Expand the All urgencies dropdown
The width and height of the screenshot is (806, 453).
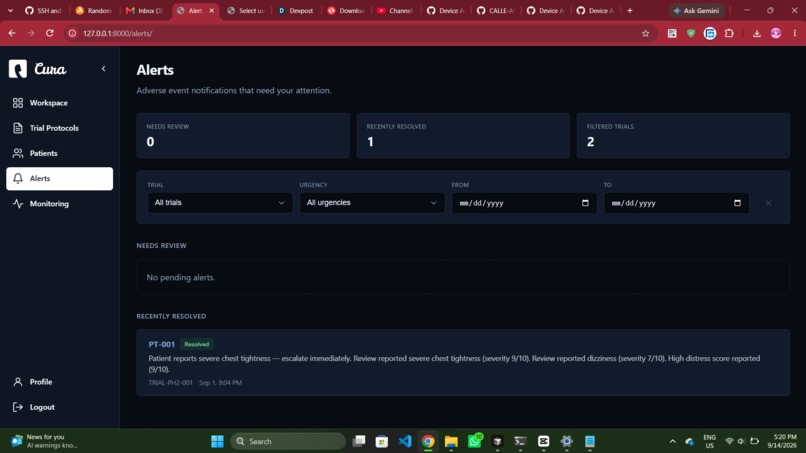point(372,203)
